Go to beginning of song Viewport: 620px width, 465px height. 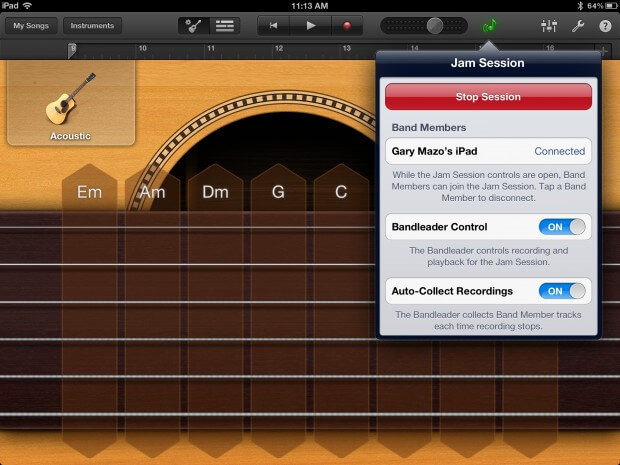[273, 26]
